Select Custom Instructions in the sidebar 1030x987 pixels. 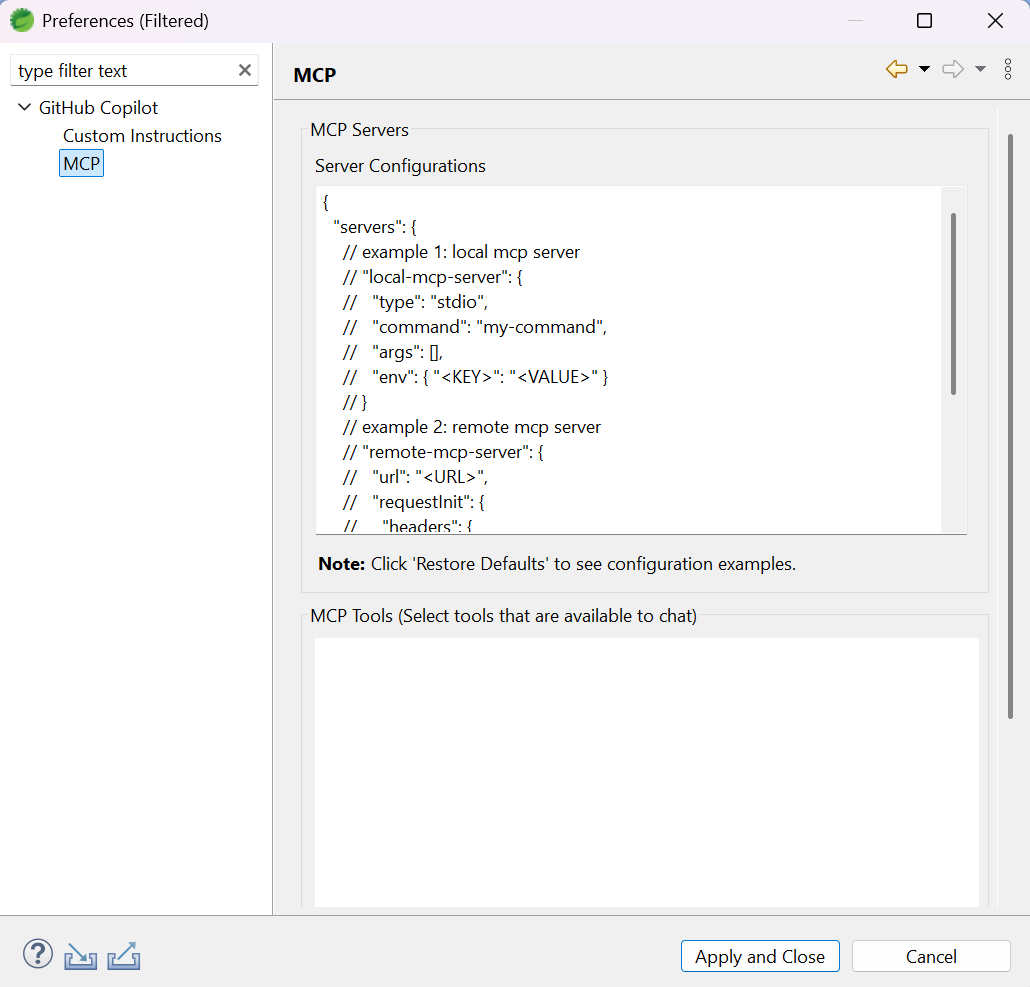[x=142, y=136]
